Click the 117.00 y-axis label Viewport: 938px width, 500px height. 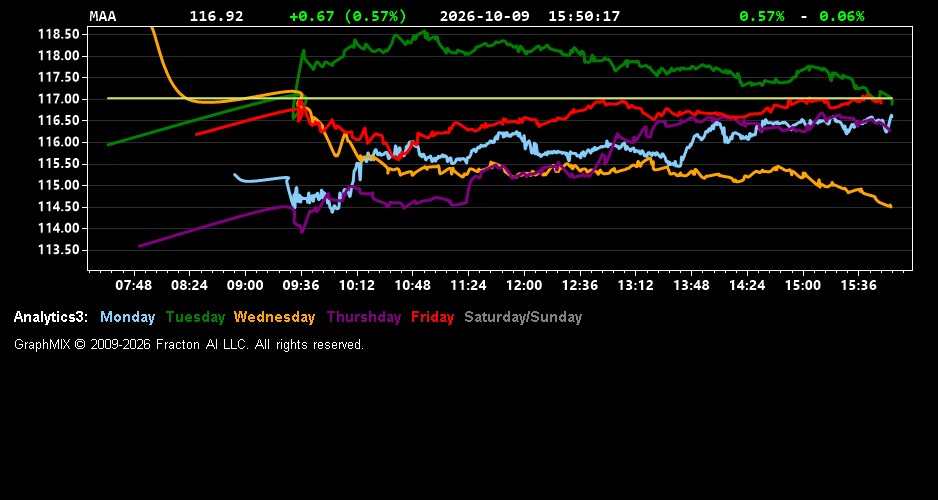pos(59,99)
